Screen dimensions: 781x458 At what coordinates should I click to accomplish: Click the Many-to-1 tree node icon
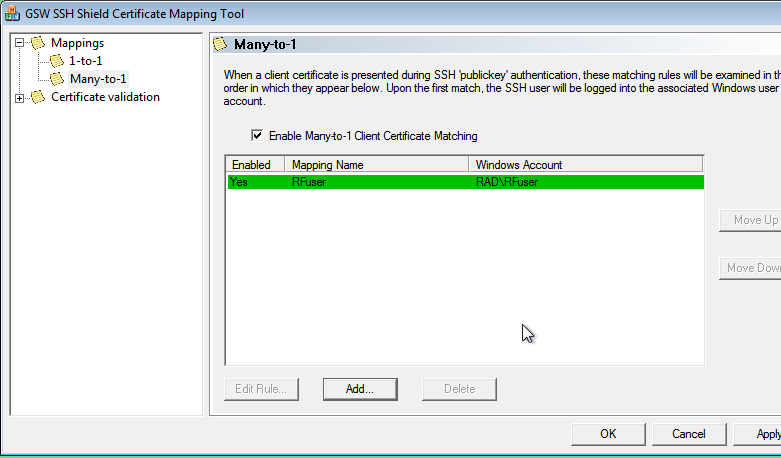57,79
